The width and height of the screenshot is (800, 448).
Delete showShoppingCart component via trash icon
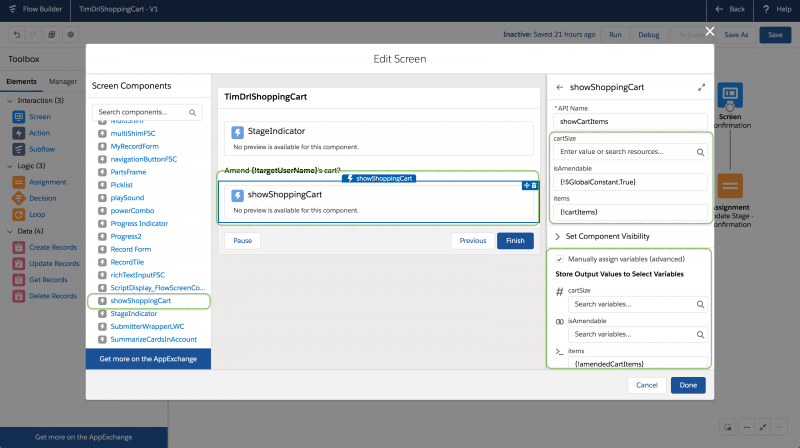pos(534,186)
